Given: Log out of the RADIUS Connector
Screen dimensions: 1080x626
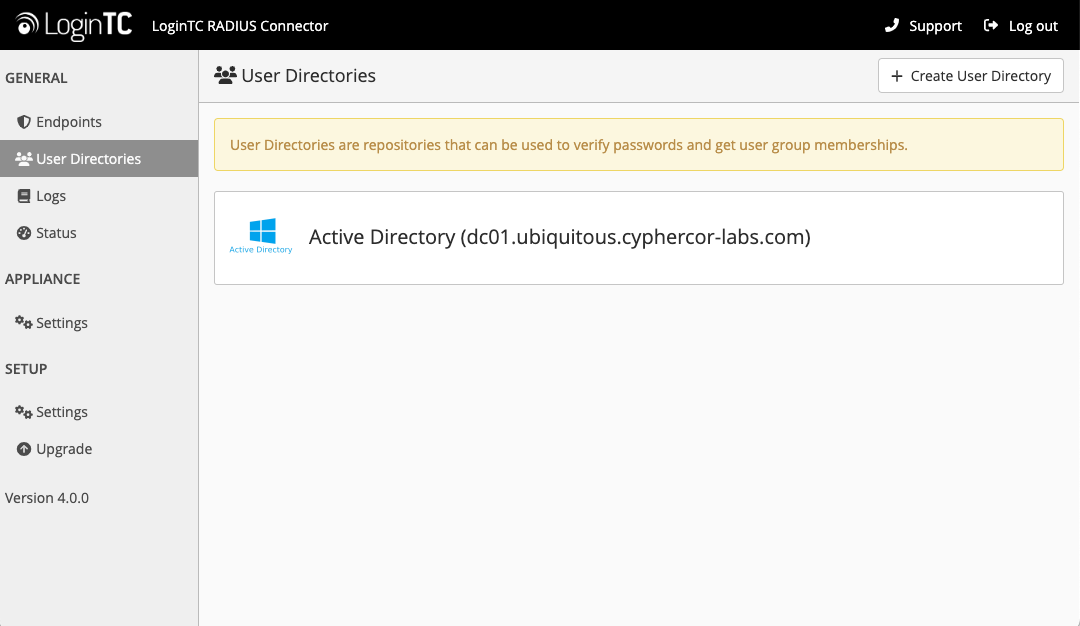Looking at the screenshot, I should coord(1033,26).
